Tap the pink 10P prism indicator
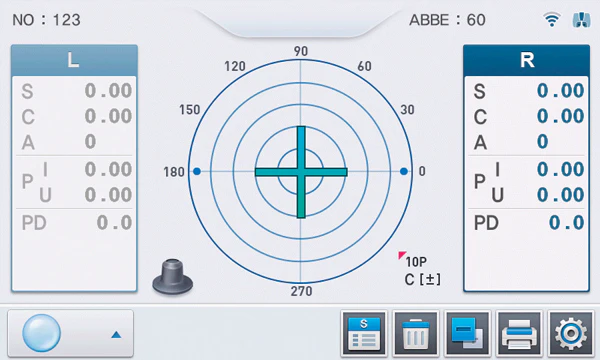The height and width of the screenshot is (360, 600). coord(412,261)
